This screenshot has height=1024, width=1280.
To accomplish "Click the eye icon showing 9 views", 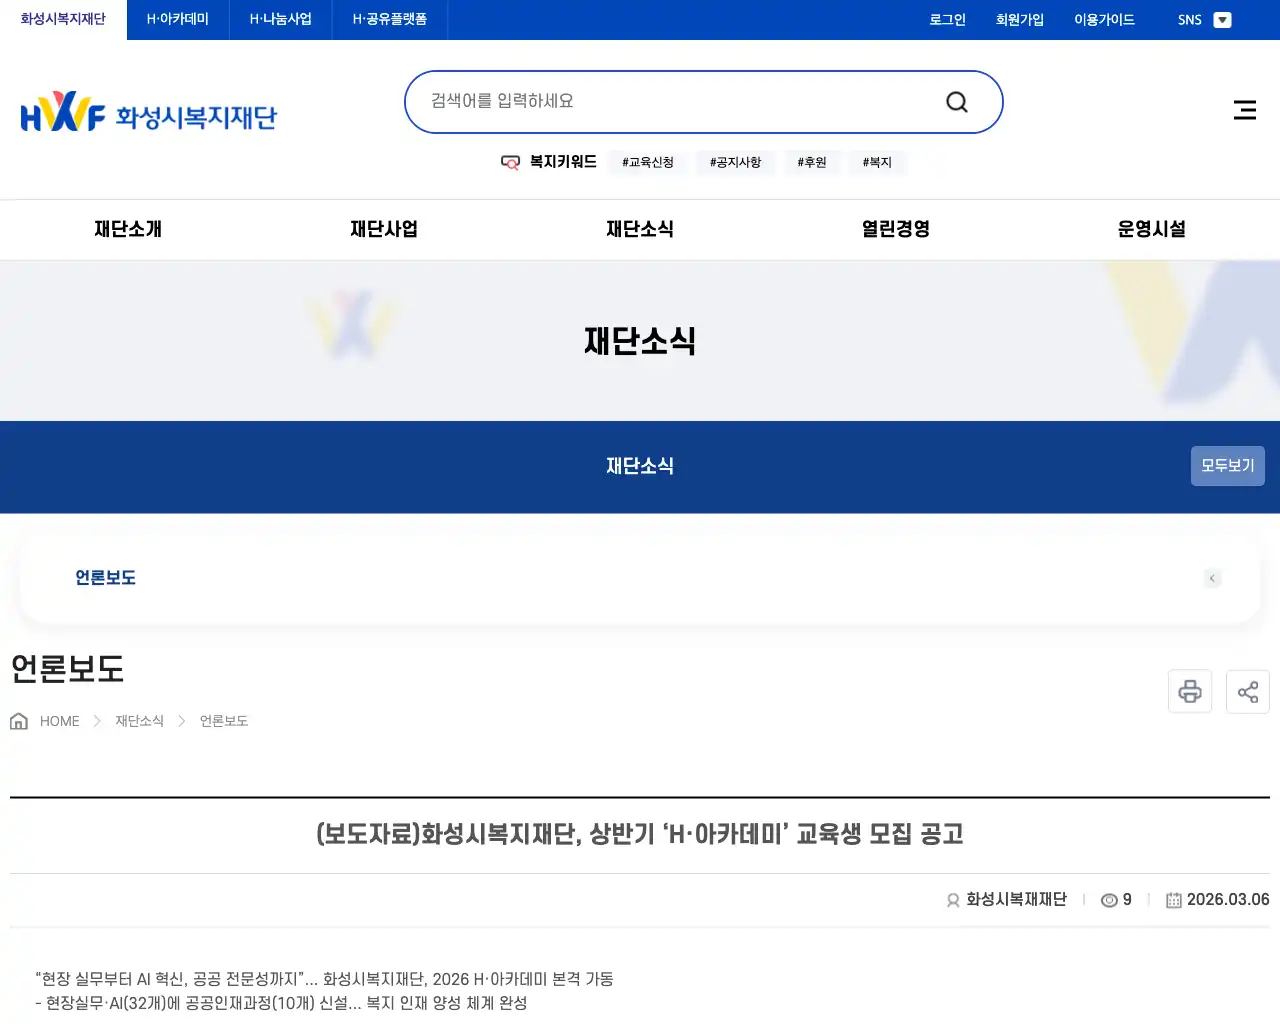I will tap(1109, 899).
